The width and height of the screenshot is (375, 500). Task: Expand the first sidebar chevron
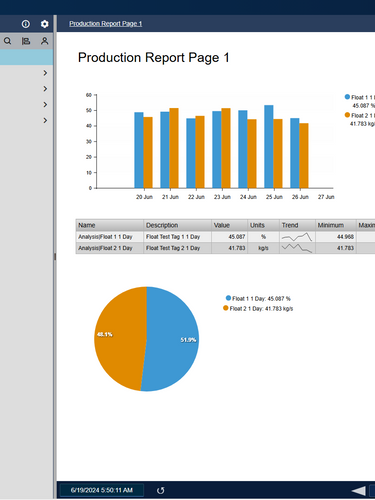(x=45, y=73)
